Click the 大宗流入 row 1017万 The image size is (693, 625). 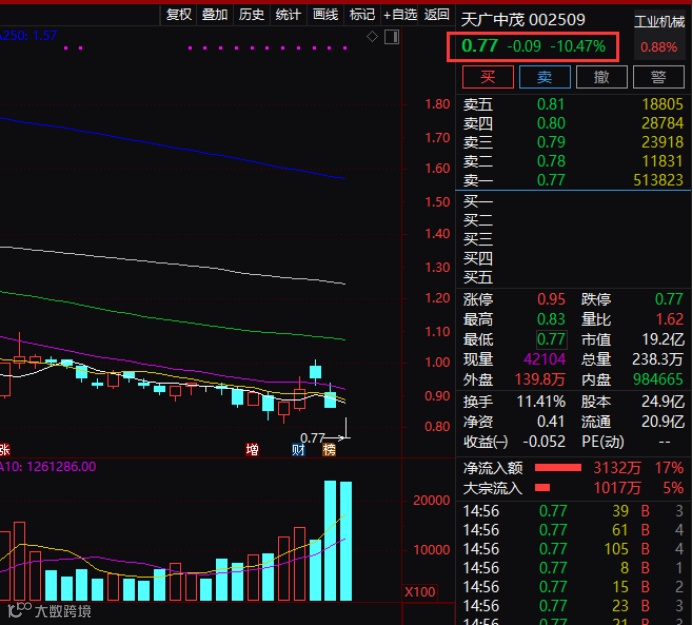[573, 488]
